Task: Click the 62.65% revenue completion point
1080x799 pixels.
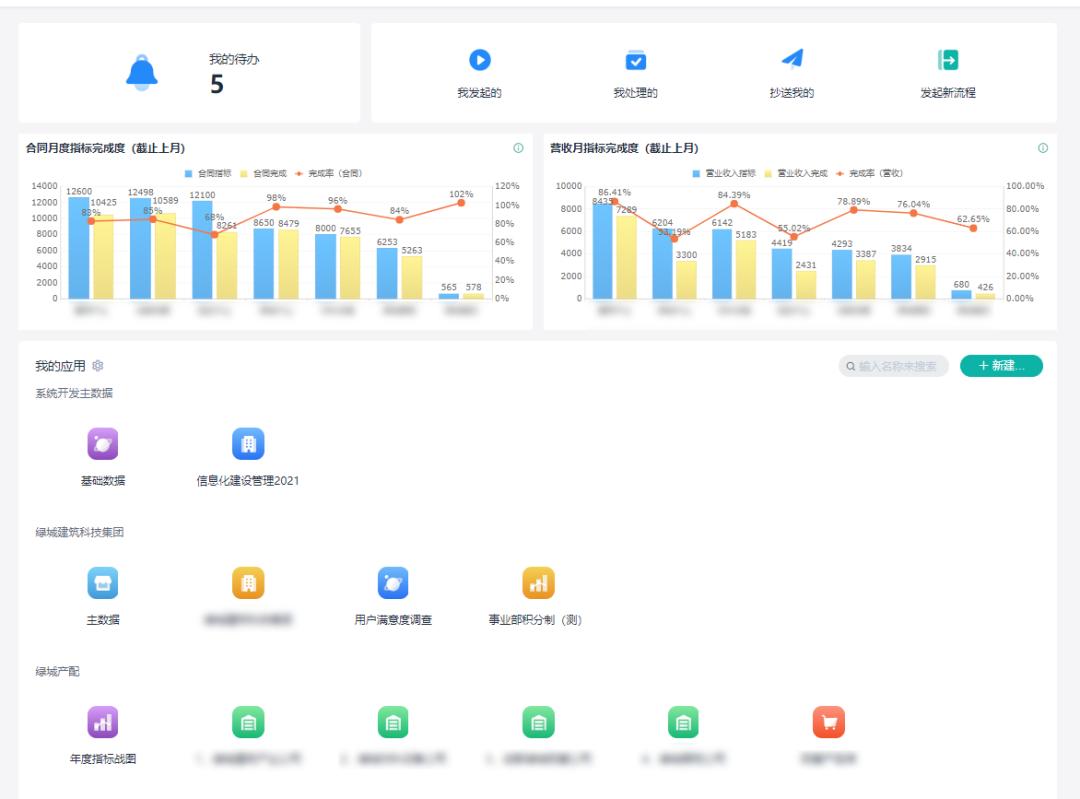Action: [x=973, y=228]
